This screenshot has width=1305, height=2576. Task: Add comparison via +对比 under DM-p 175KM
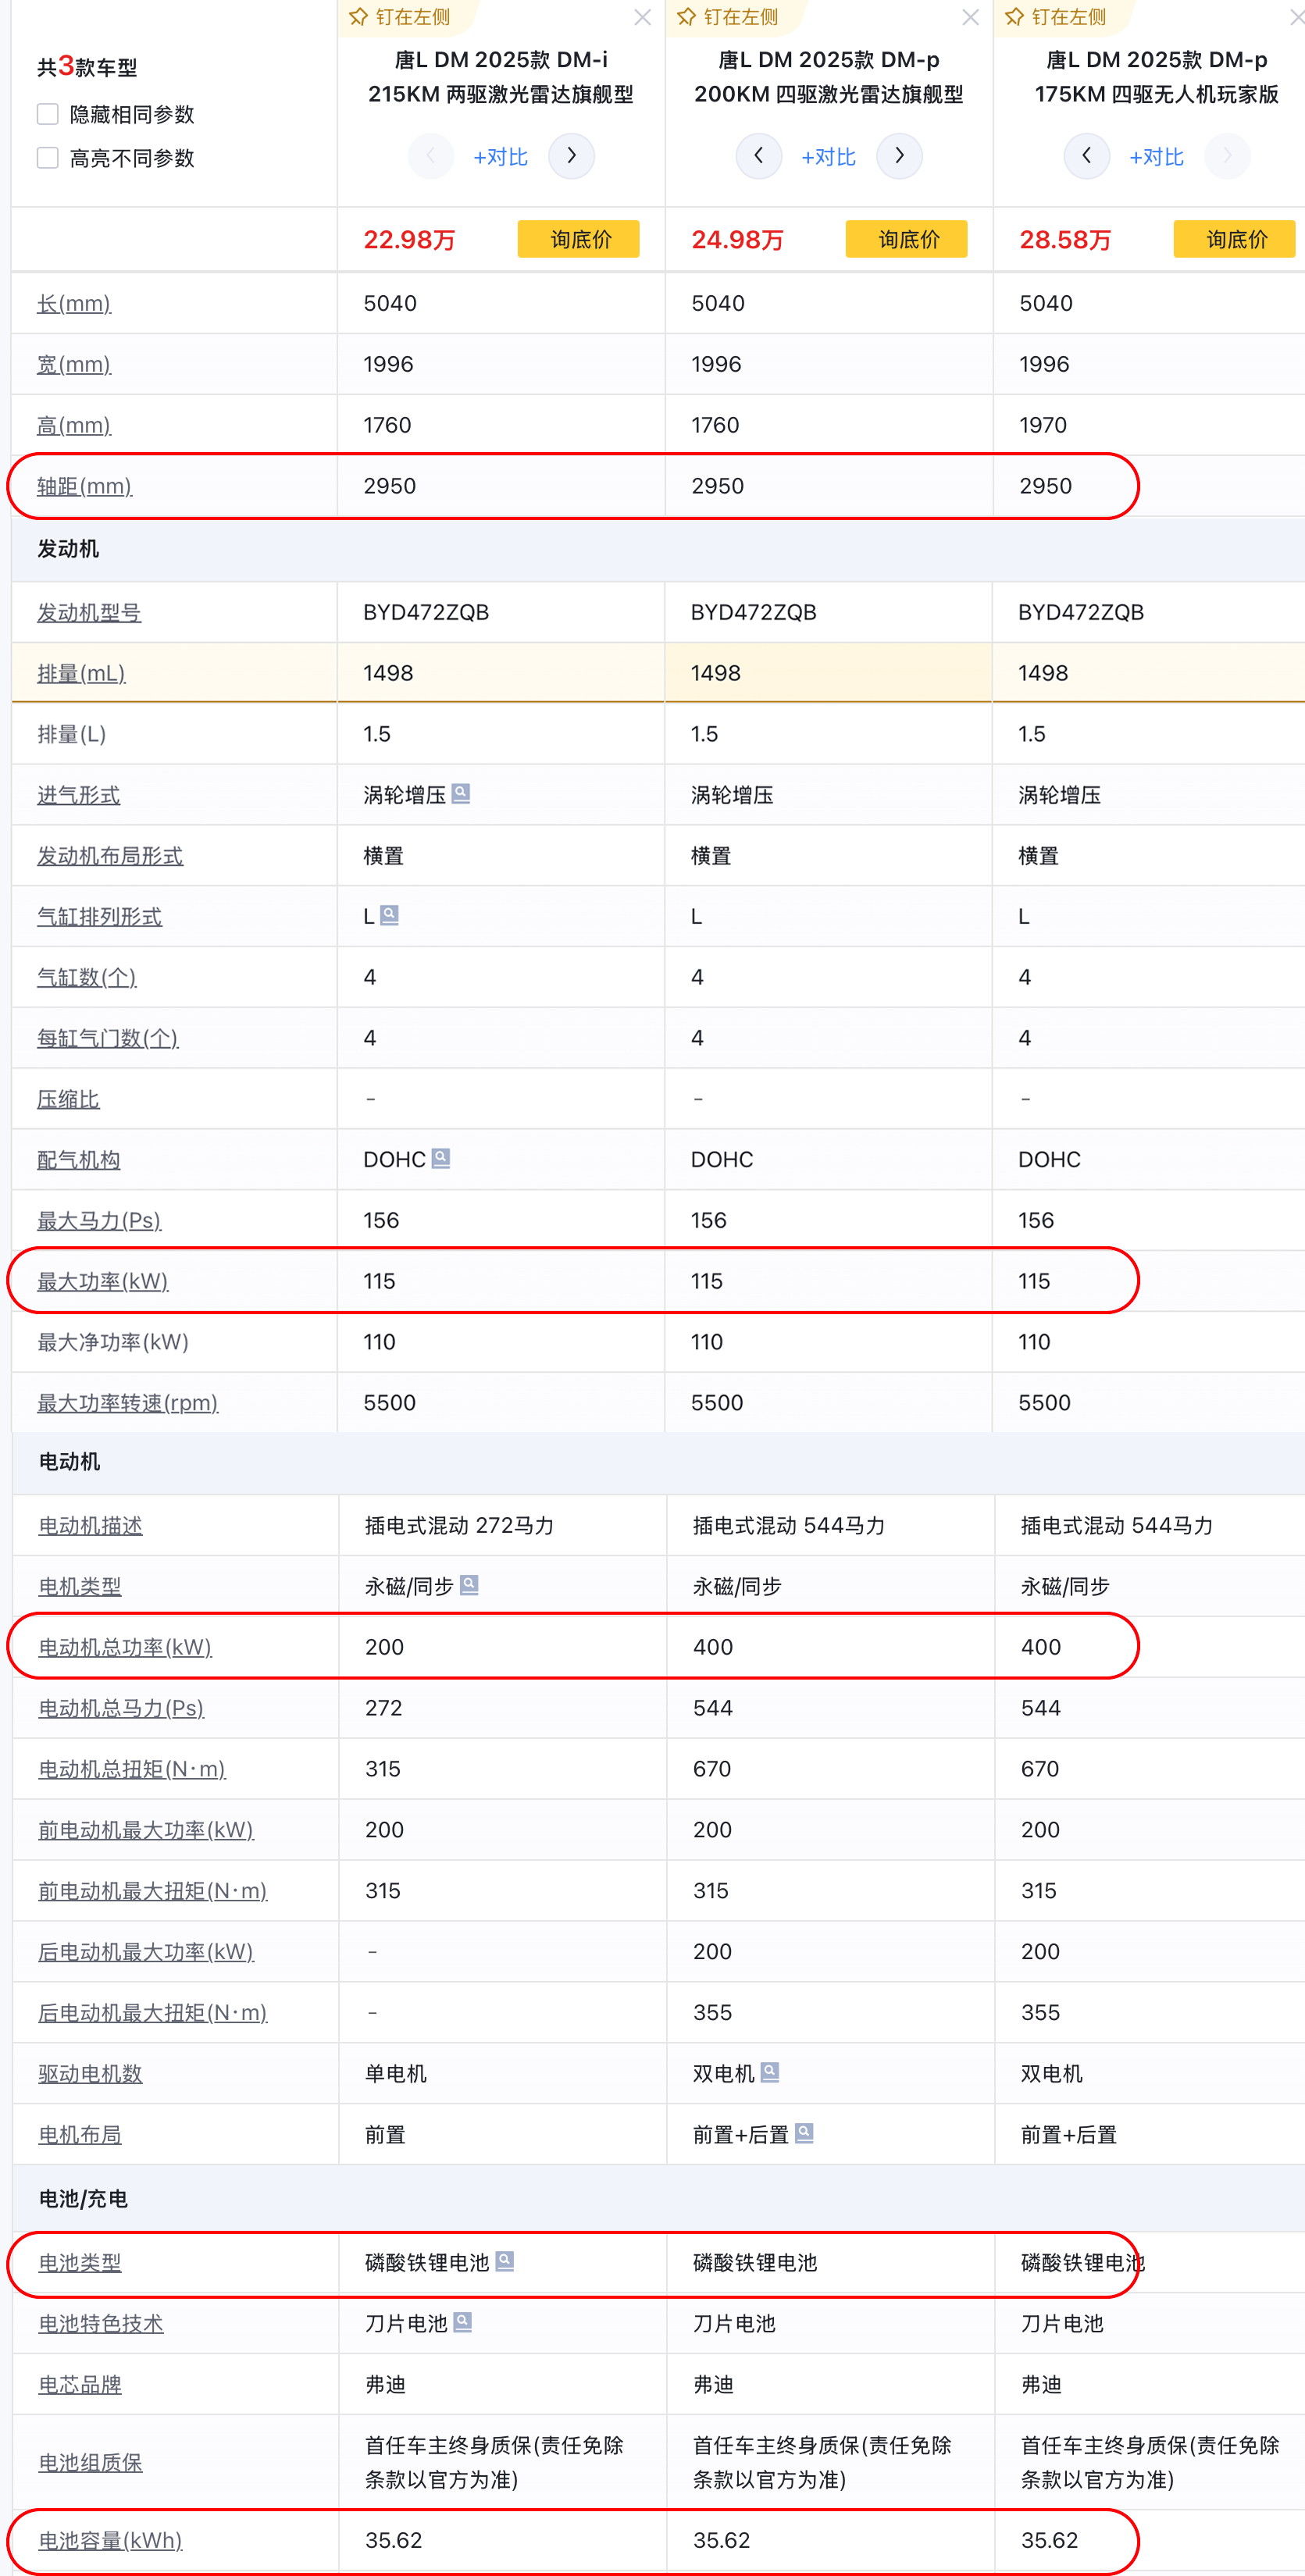[x=1157, y=157]
